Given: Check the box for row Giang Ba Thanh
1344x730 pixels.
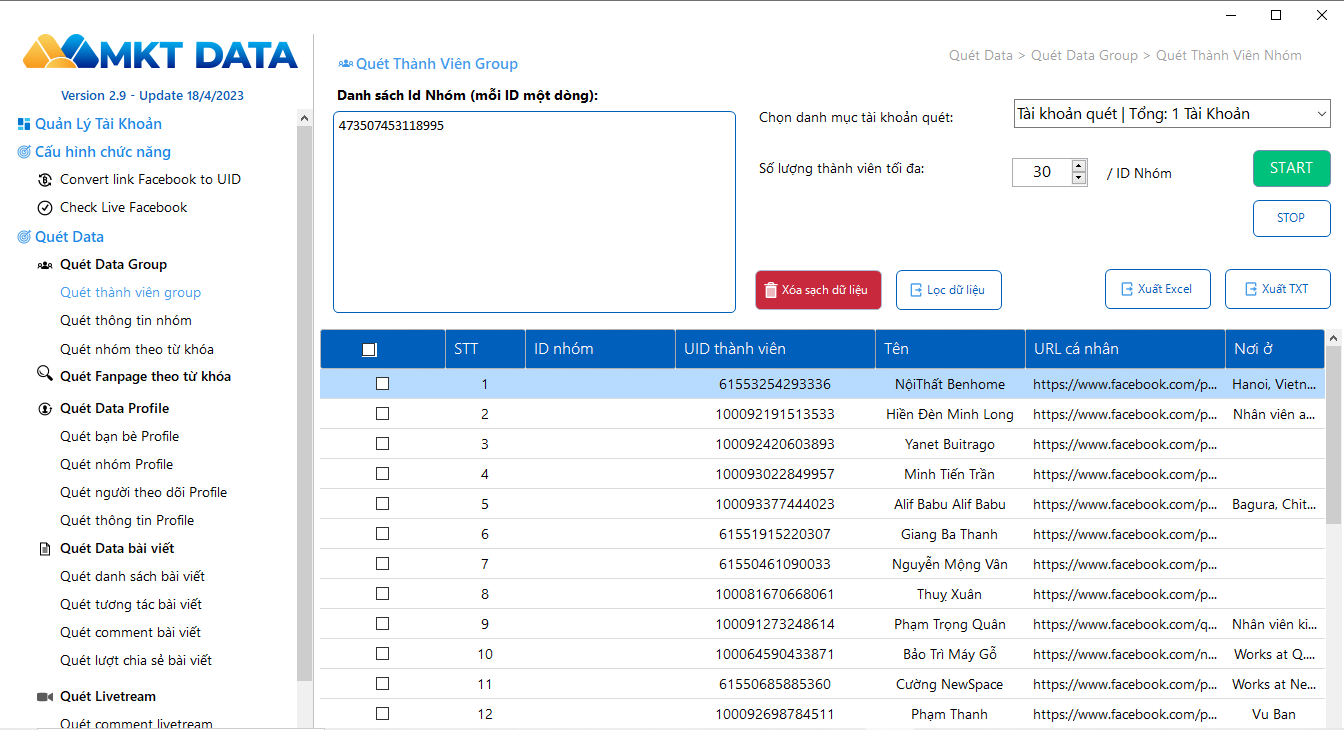Looking at the screenshot, I should click(x=382, y=534).
